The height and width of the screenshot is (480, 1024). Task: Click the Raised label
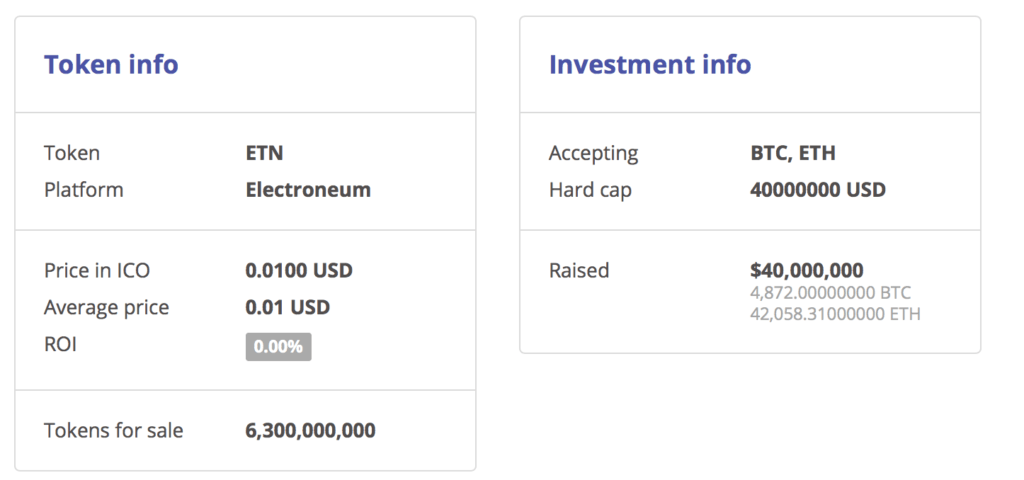pos(579,270)
